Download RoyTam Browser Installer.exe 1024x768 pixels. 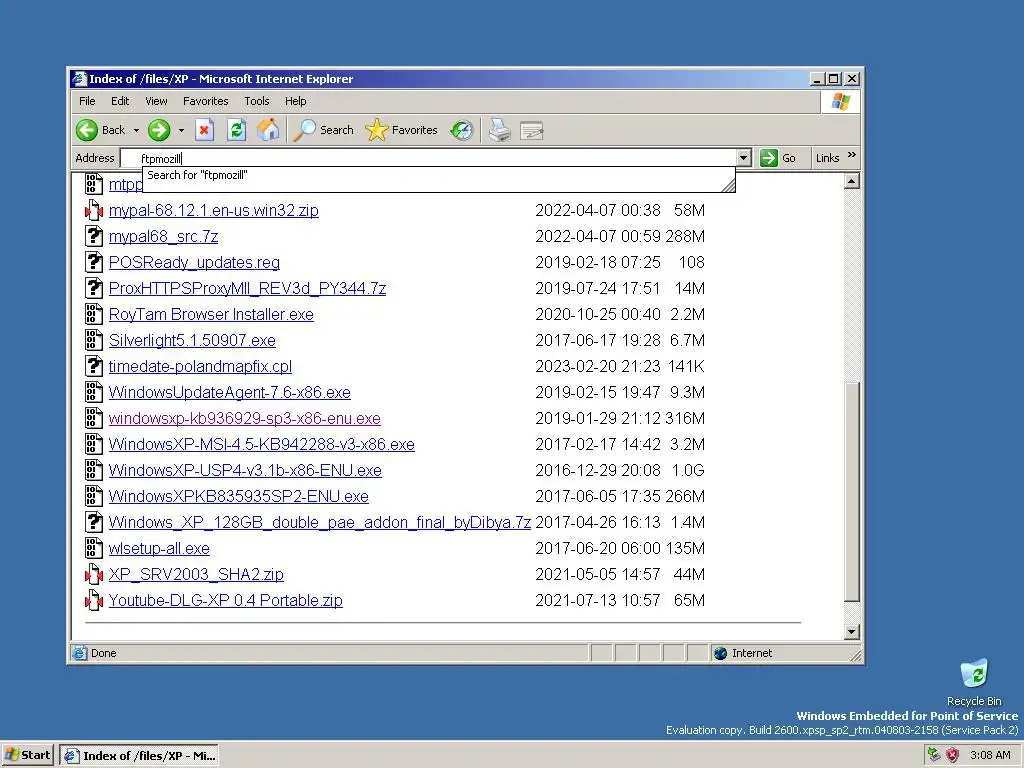[211, 315]
